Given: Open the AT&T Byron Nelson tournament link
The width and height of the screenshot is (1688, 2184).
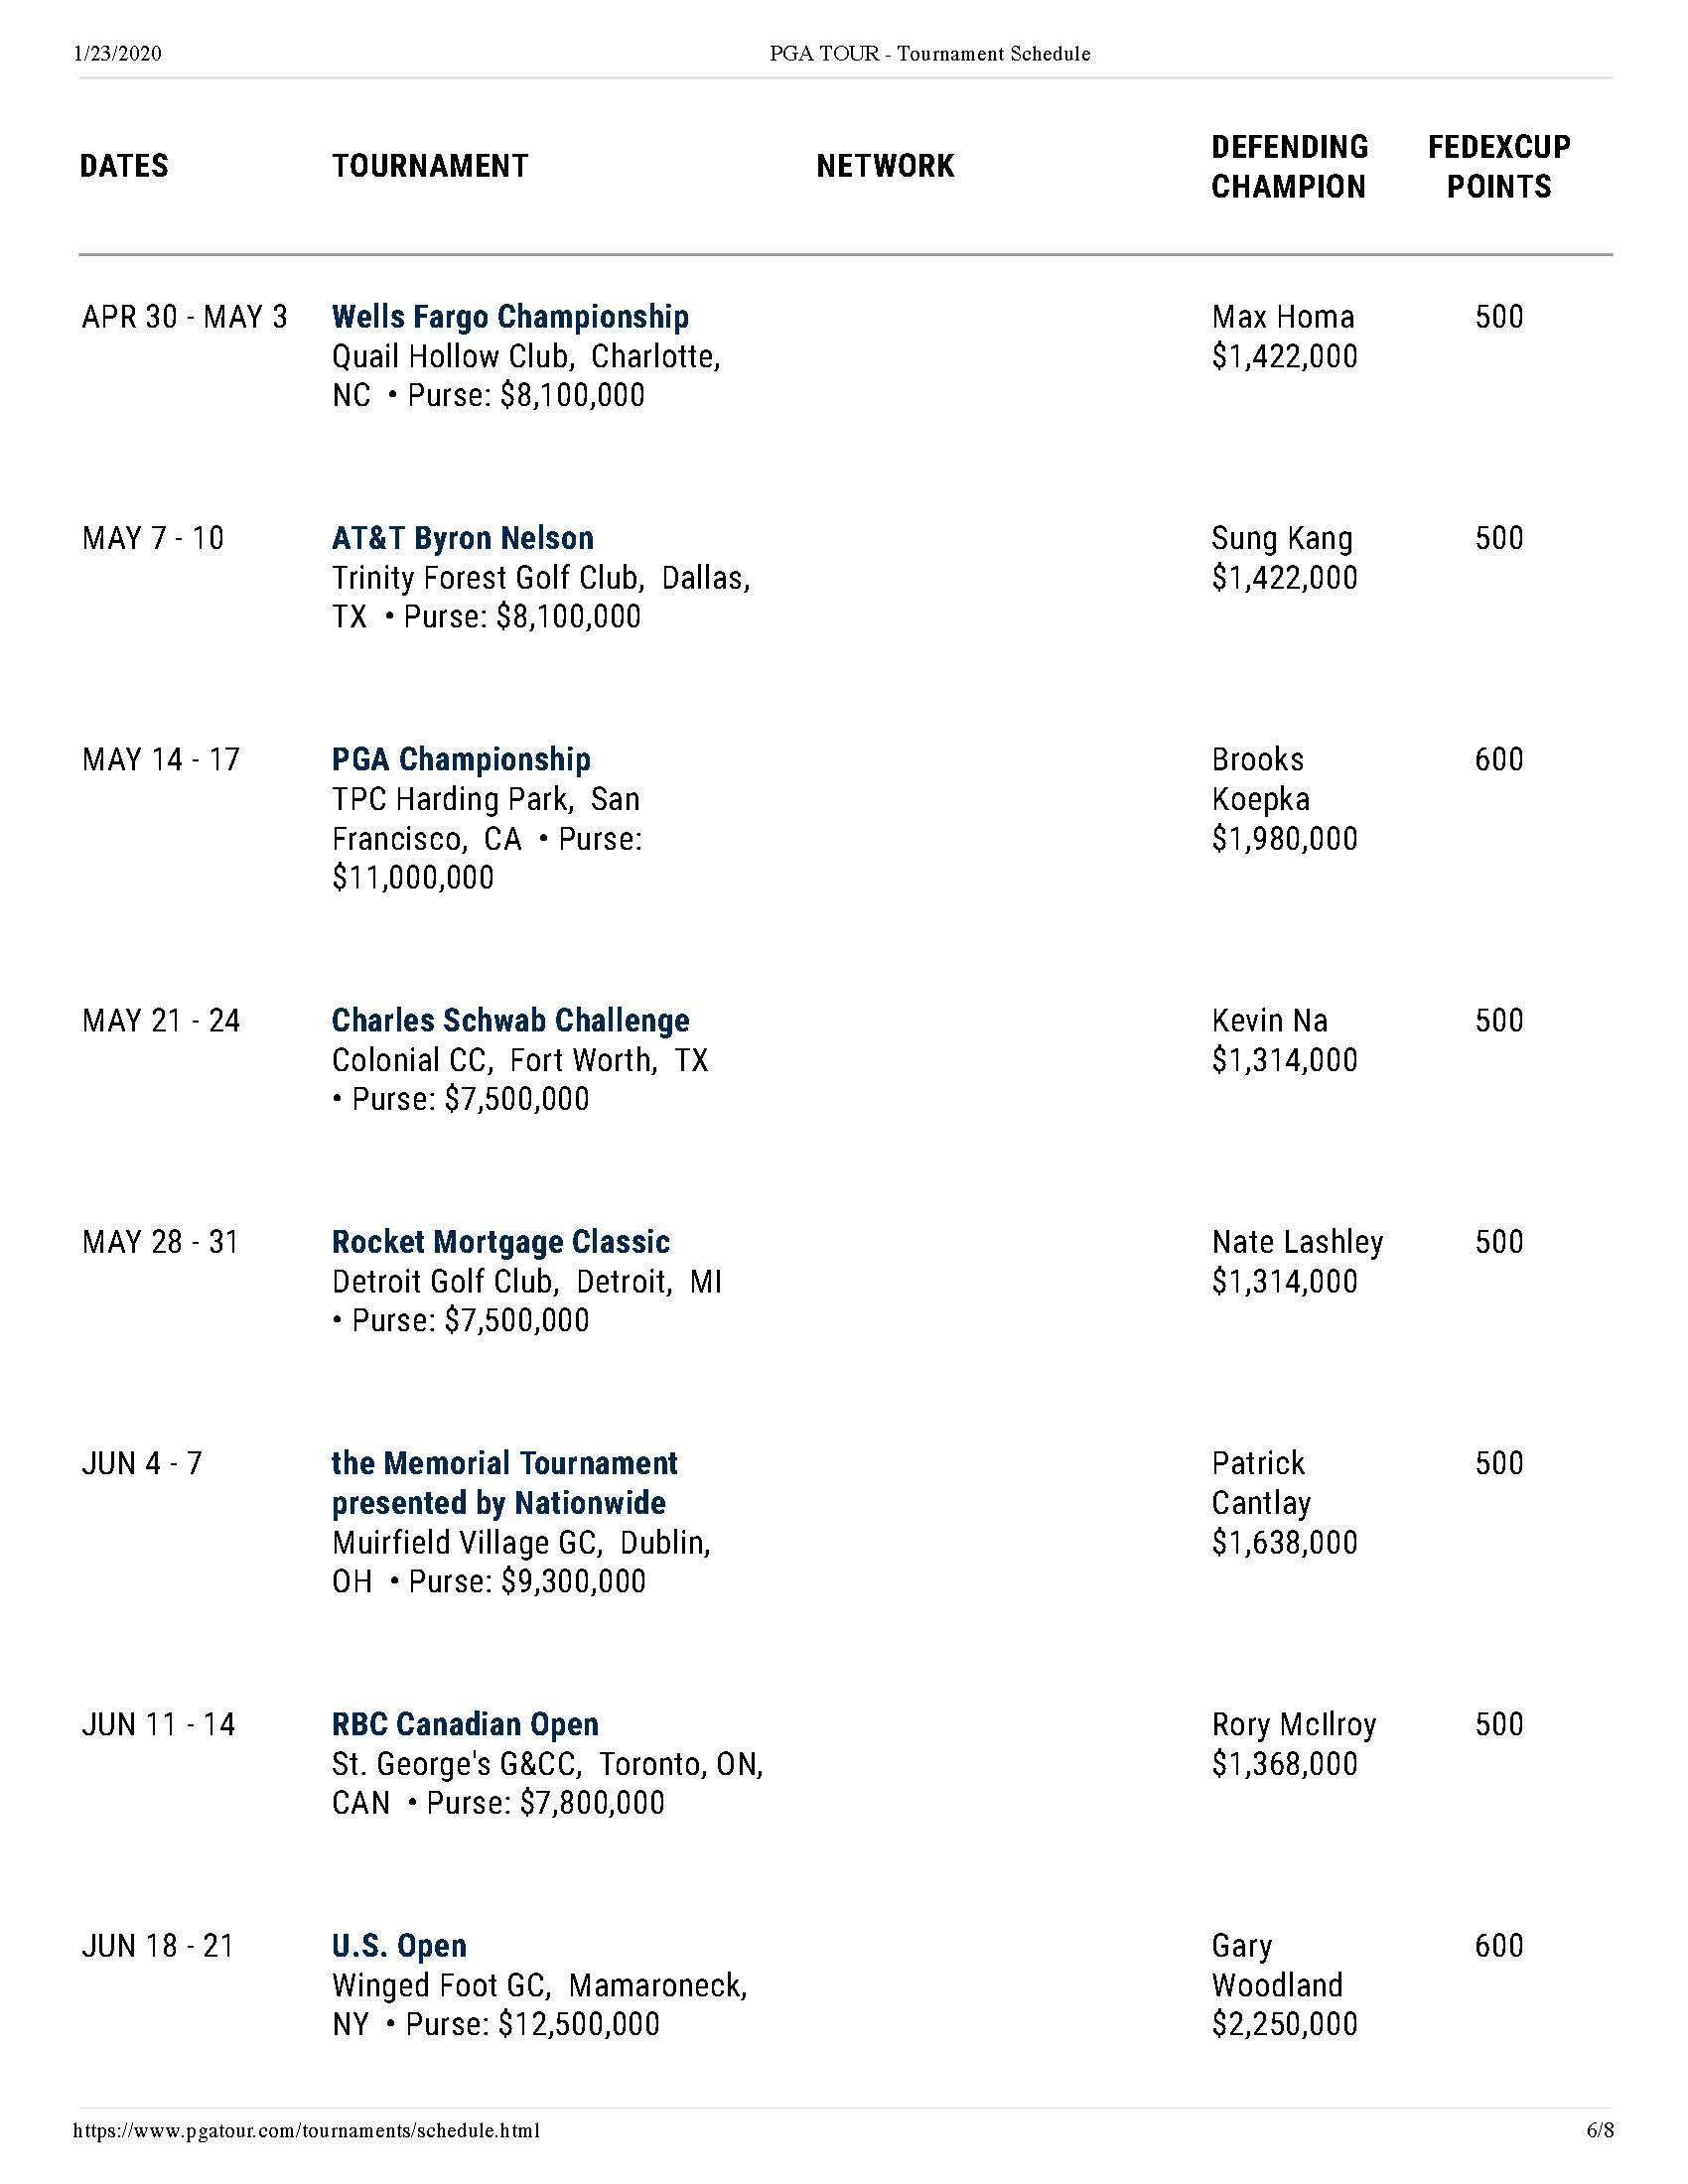Looking at the screenshot, I should [x=462, y=538].
